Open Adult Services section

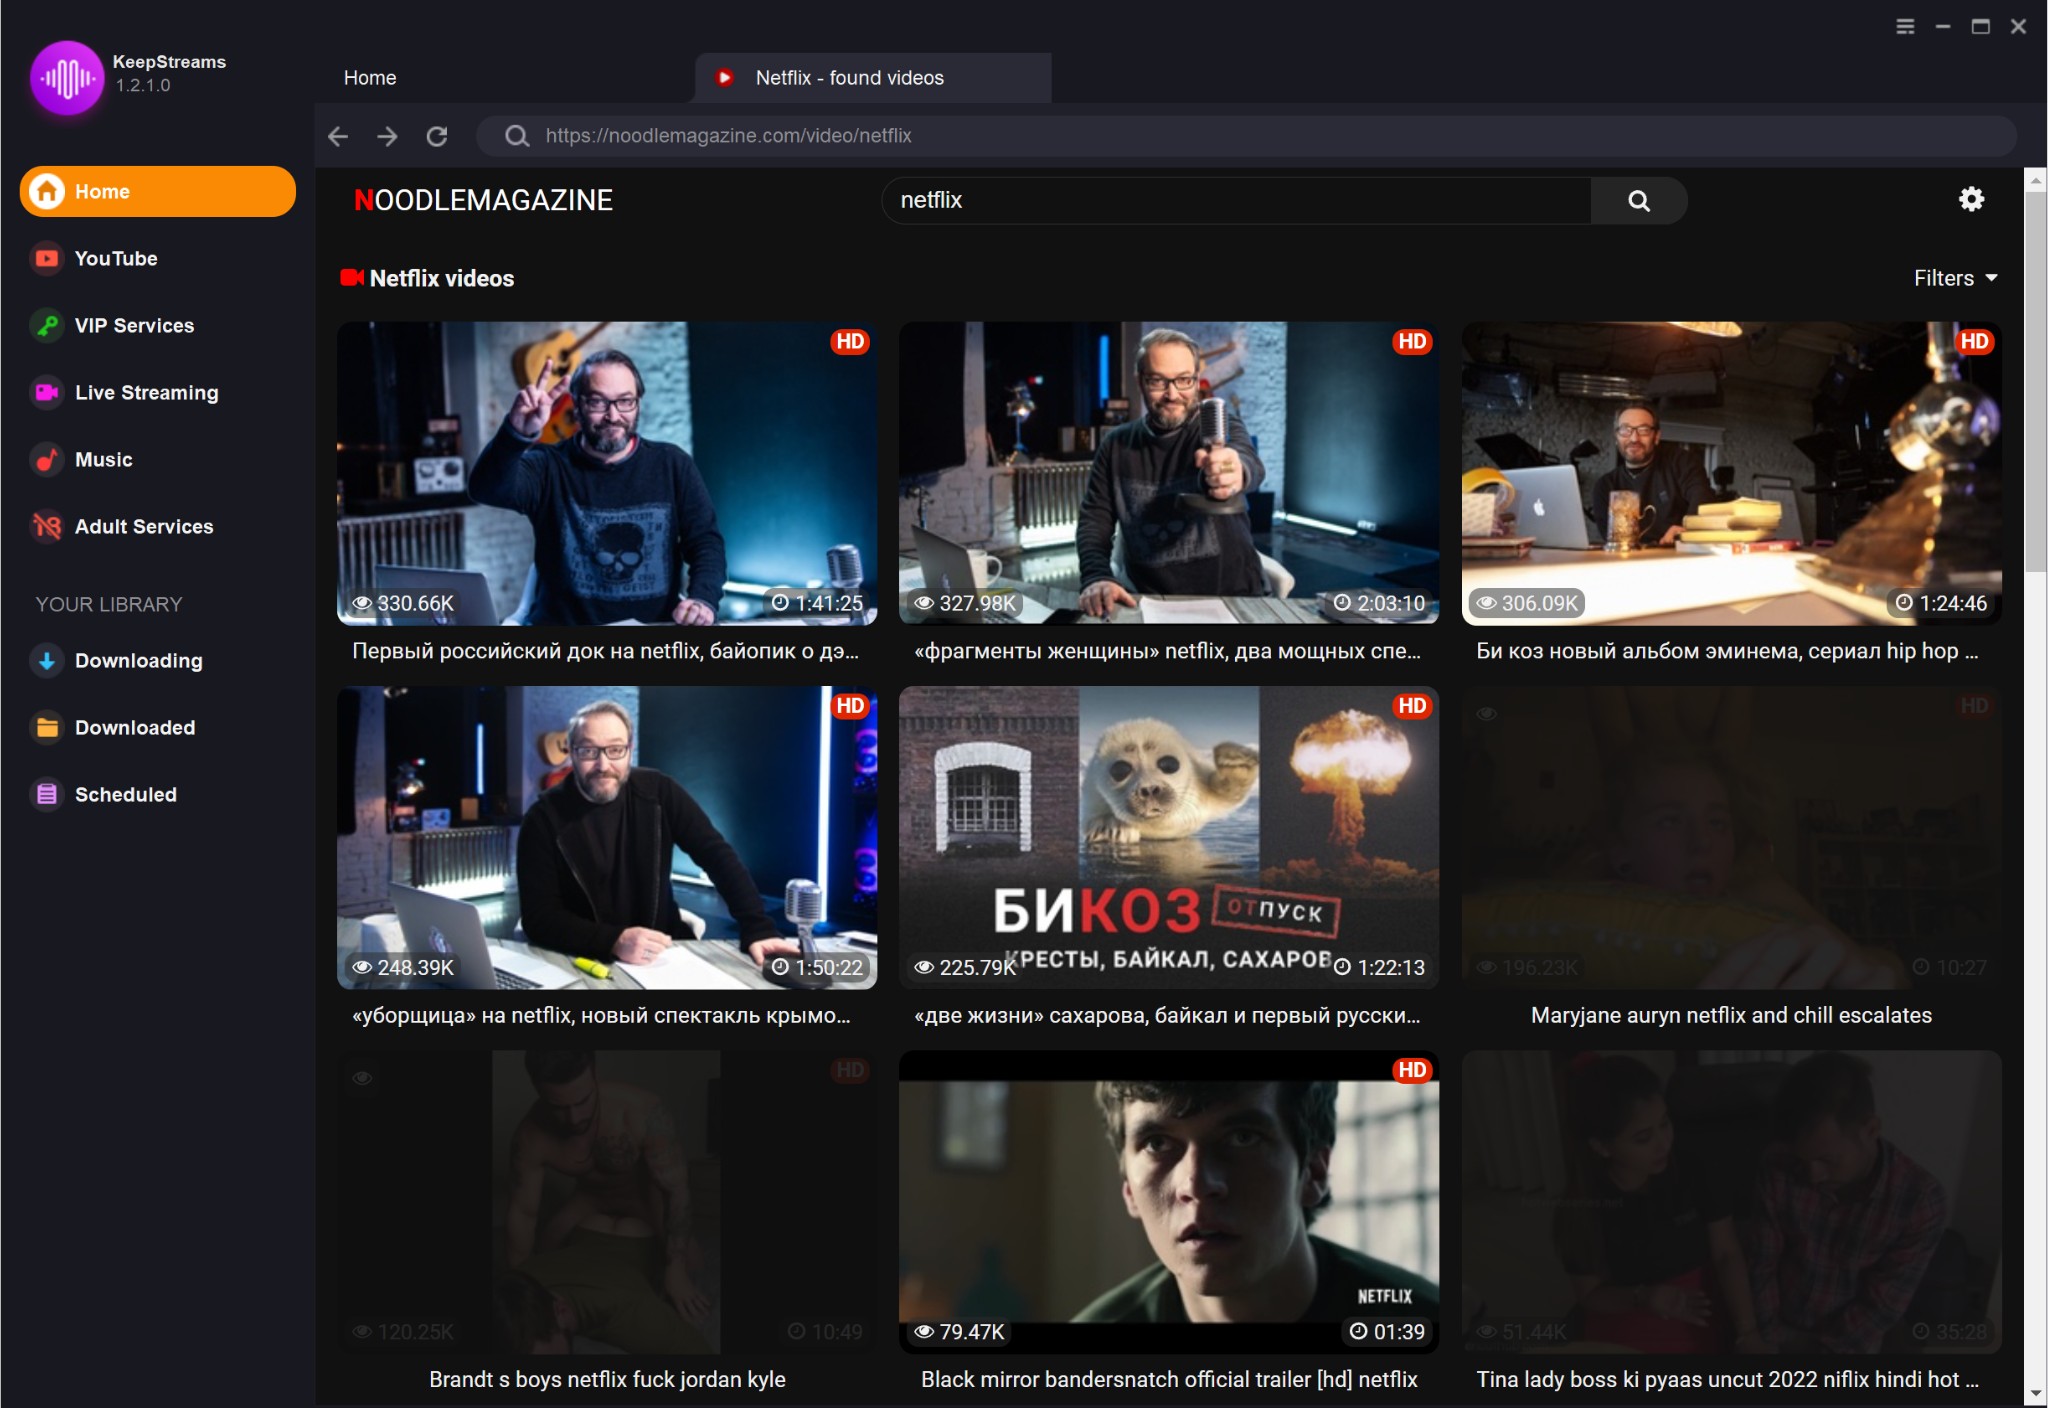point(144,526)
